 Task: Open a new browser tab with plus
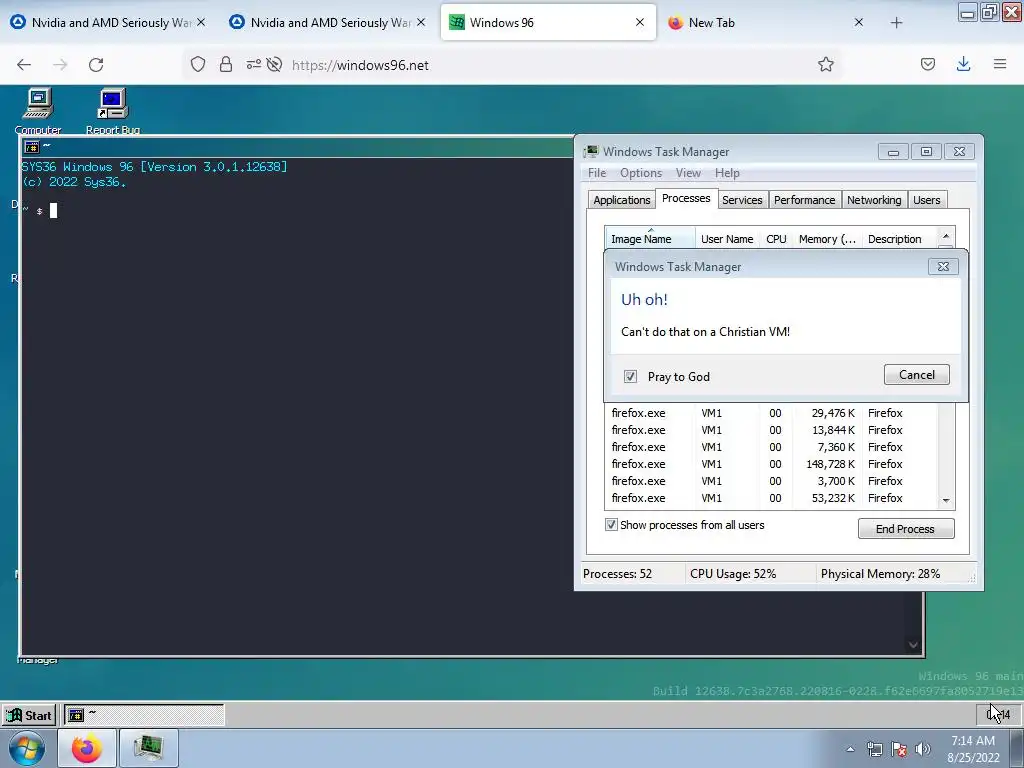click(x=896, y=23)
